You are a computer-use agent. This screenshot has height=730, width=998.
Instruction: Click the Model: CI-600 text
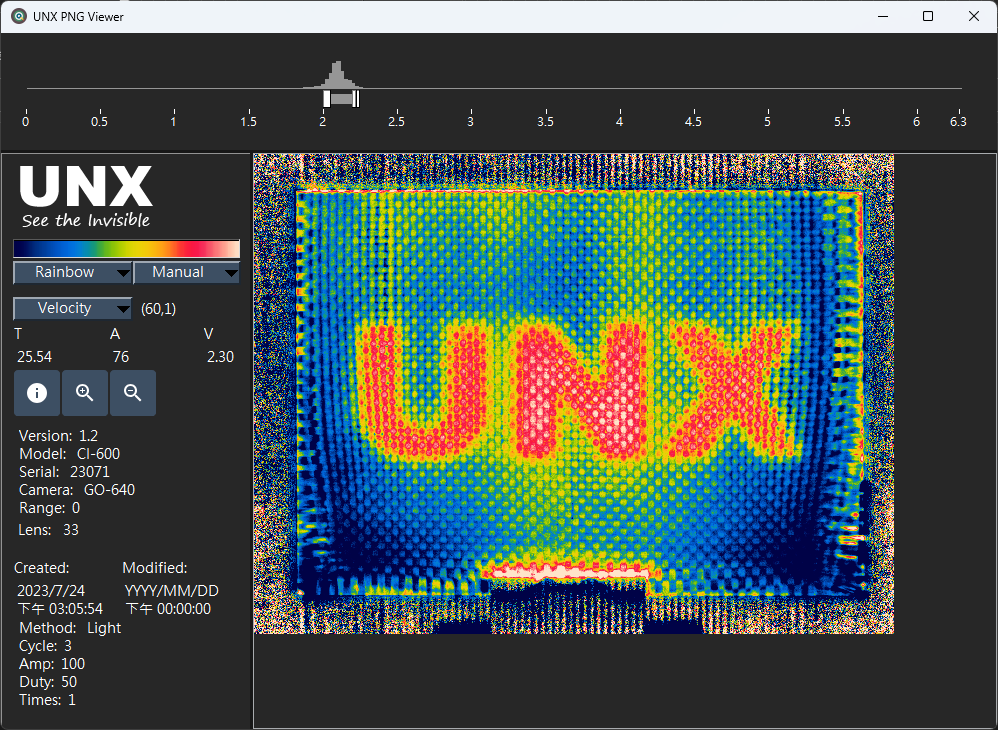click(x=69, y=454)
